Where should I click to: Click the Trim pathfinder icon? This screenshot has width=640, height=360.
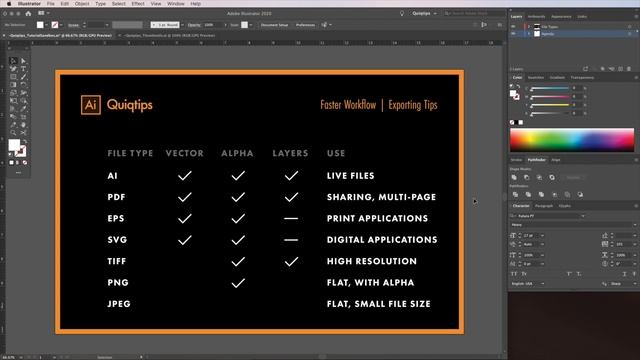[529, 195]
